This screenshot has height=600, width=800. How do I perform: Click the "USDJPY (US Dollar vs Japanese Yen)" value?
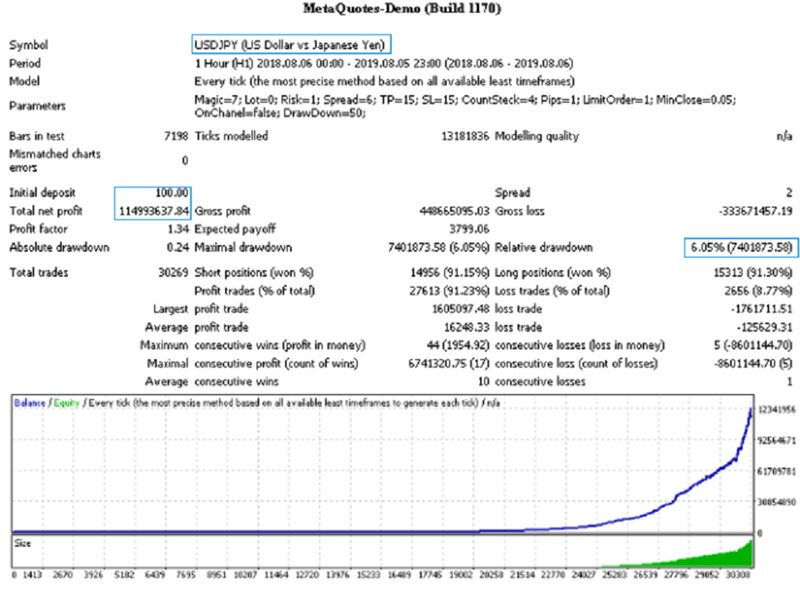coord(290,45)
